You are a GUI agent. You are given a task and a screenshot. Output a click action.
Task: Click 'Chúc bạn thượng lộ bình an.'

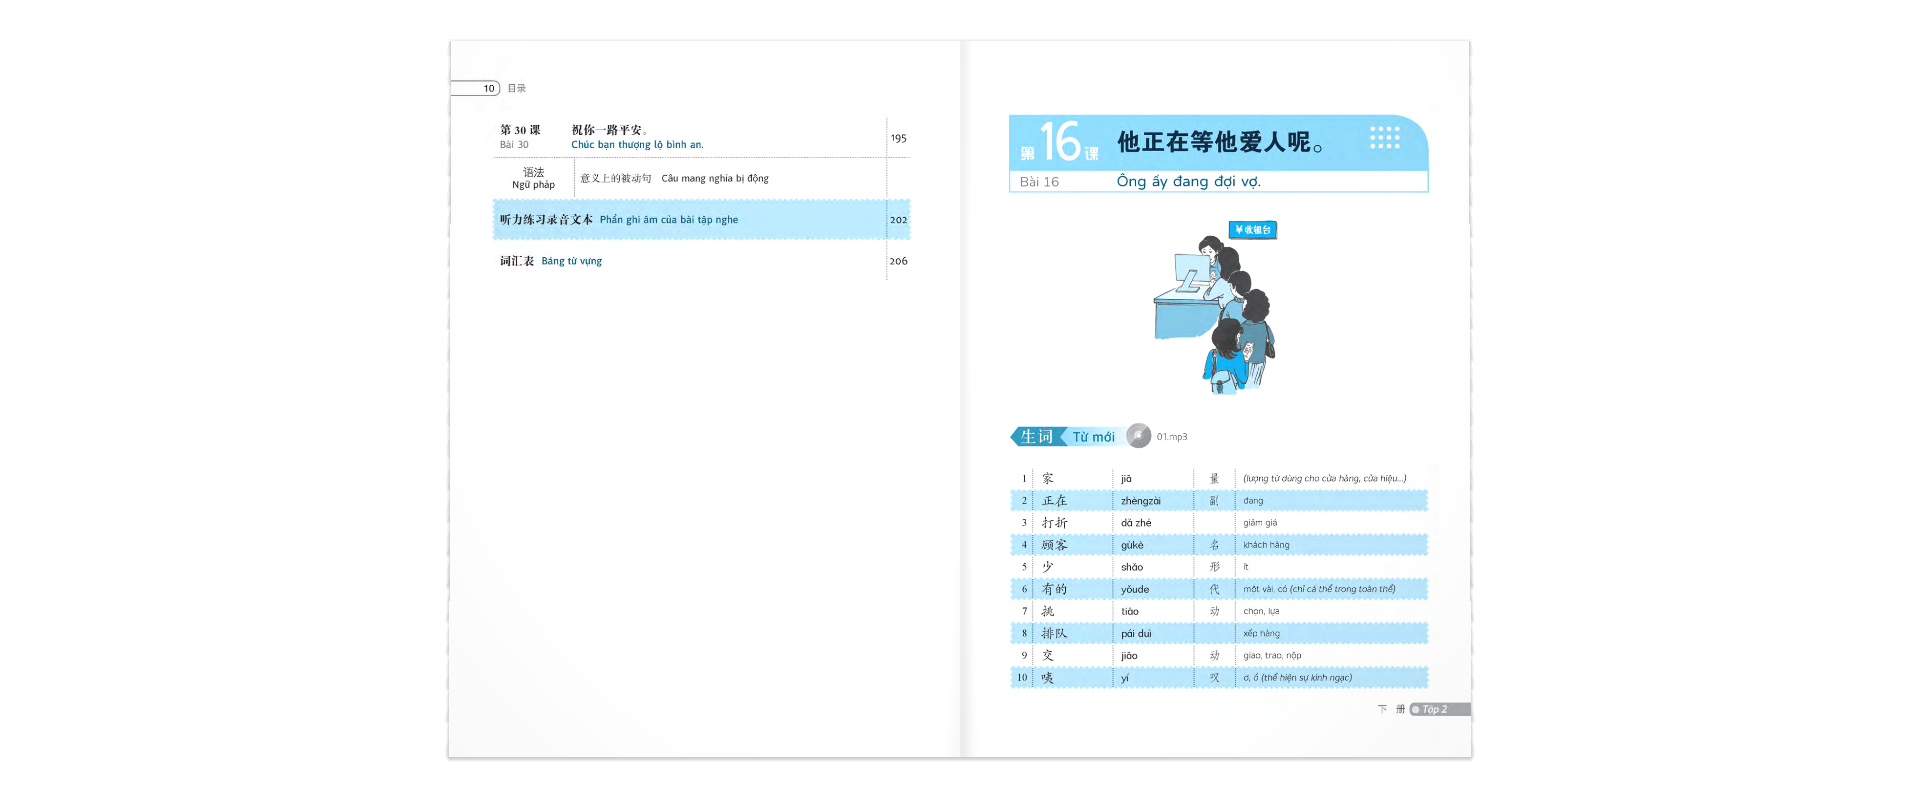(637, 145)
